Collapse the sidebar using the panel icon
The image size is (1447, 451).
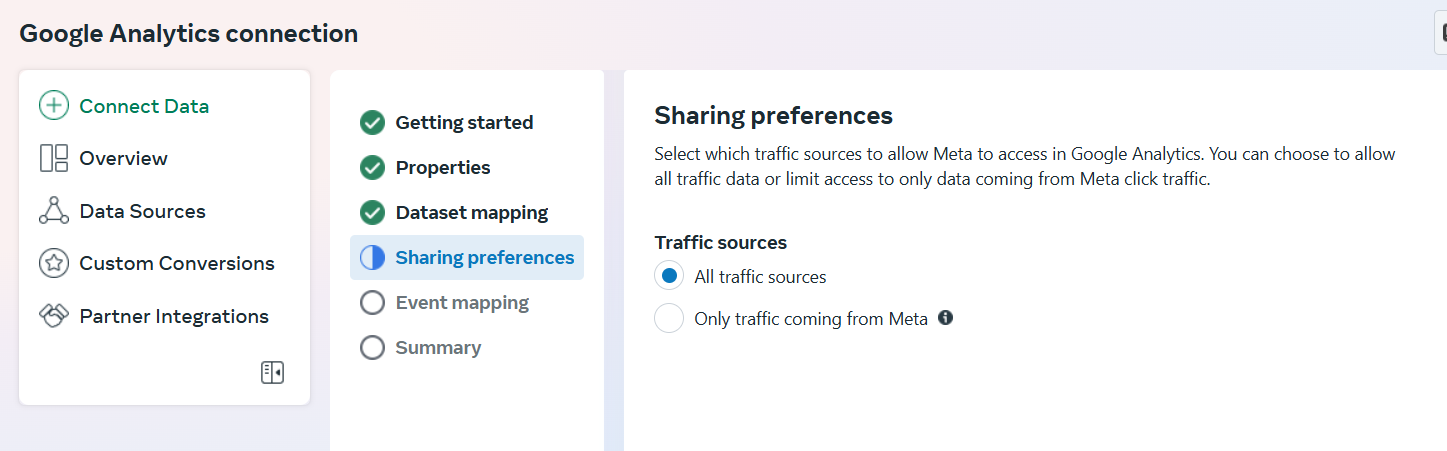(272, 373)
